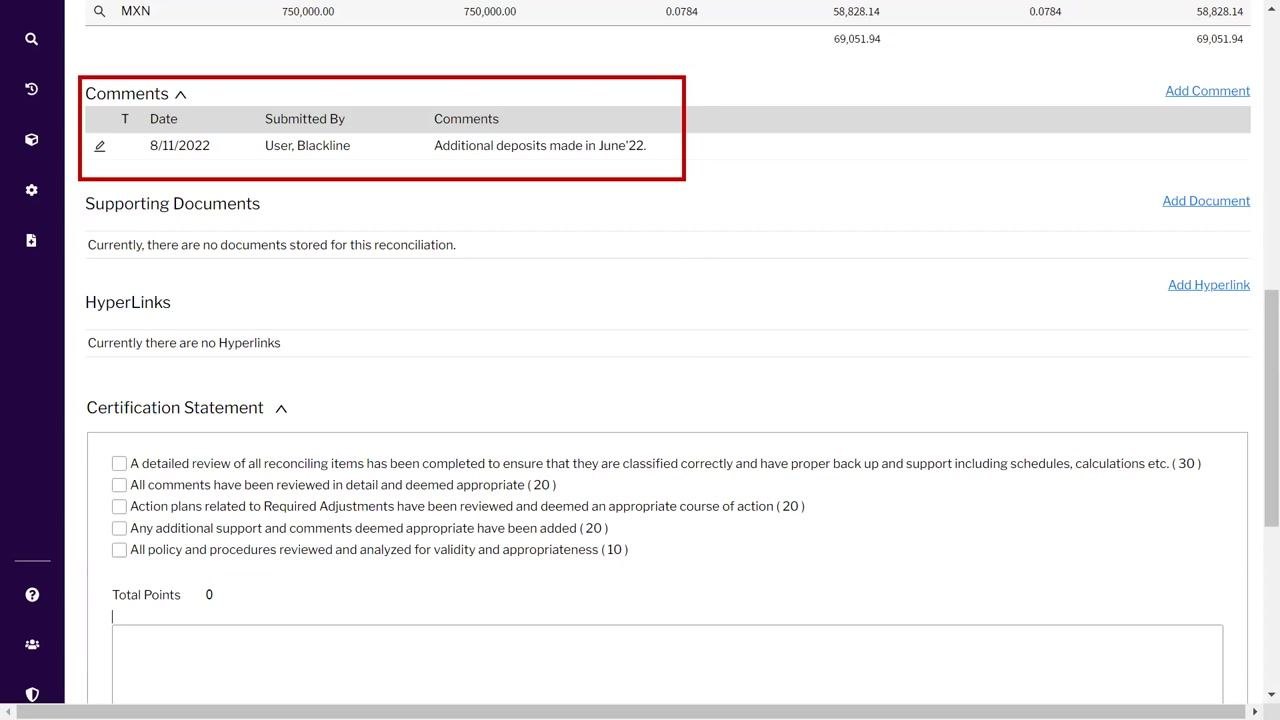
Task: Edit the 8/11/2022 comment with pencil icon
Action: click(x=100, y=146)
